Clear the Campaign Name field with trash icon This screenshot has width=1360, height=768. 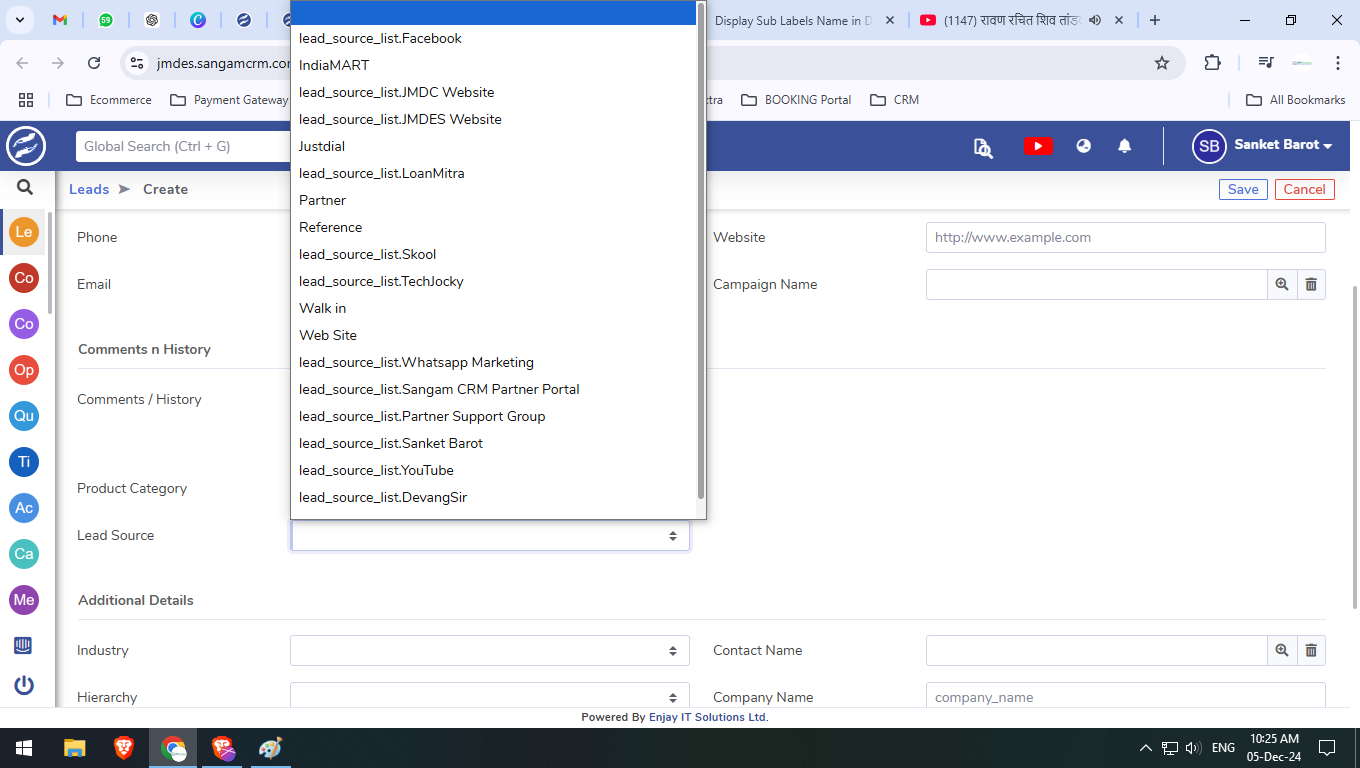[1311, 285]
